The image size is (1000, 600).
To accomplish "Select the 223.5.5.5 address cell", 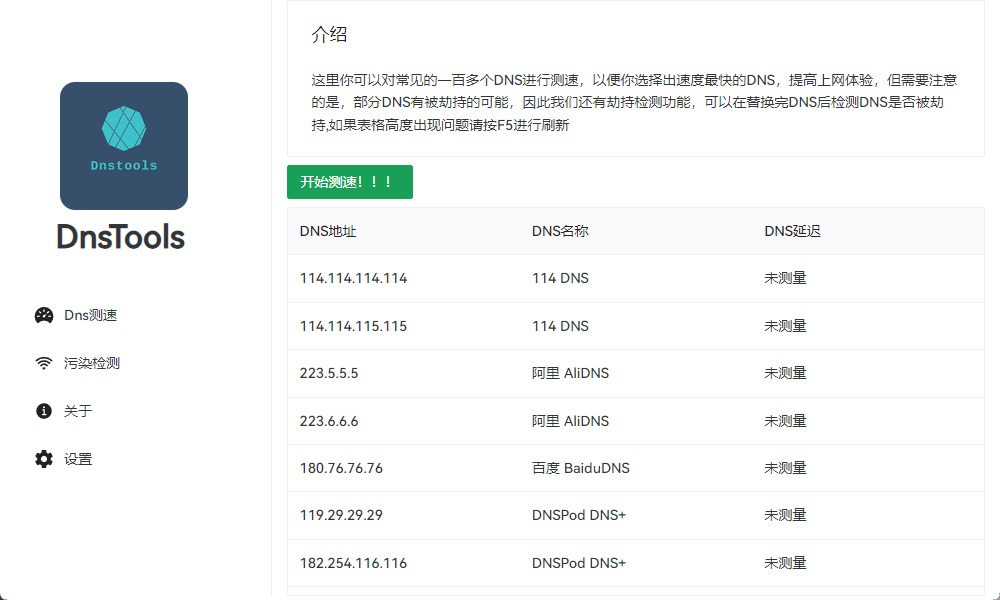I will coord(329,373).
